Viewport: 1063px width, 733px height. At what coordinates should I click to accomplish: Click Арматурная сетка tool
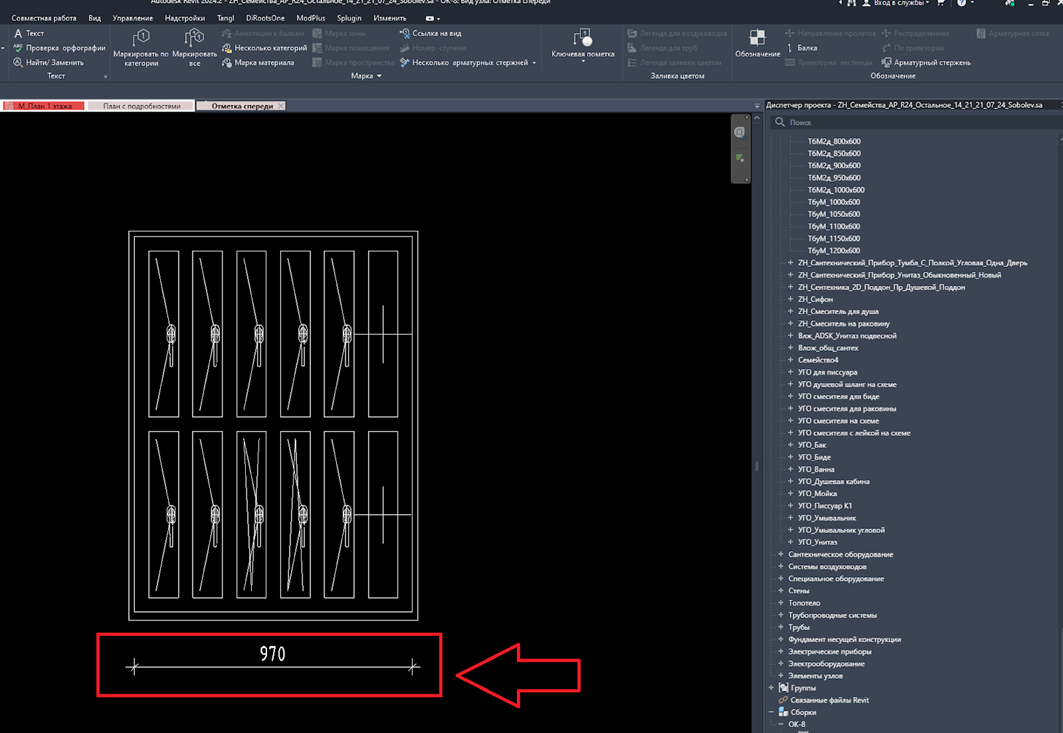pyautogui.click(x=1013, y=33)
